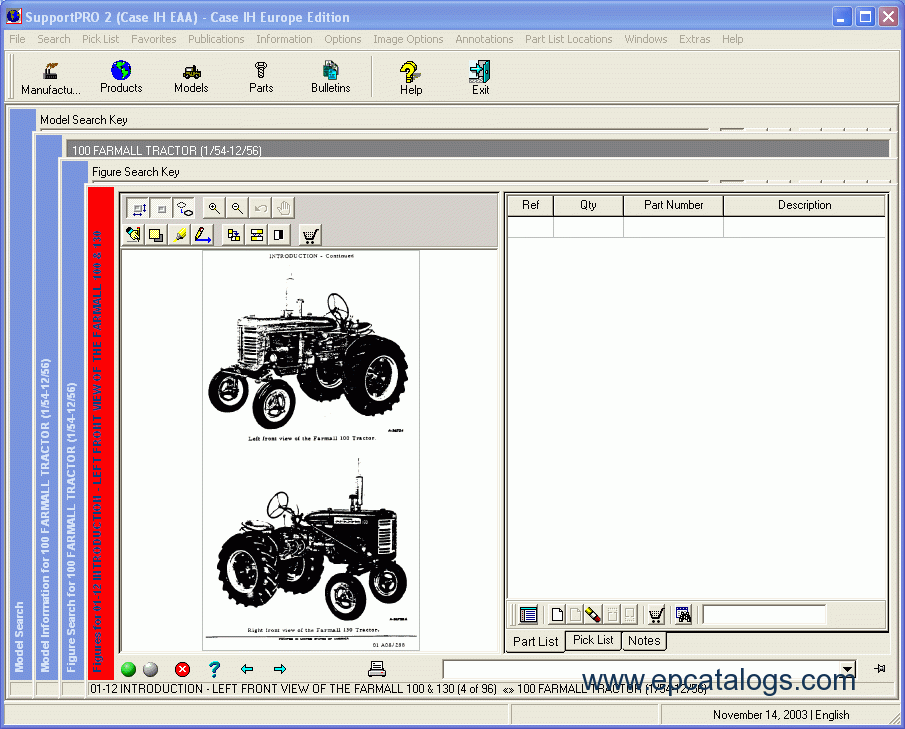Click the pushpin icon at bottom right
The width and height of the screenshot is (905, 729).
pyautogui.click(x=880, y=668)
